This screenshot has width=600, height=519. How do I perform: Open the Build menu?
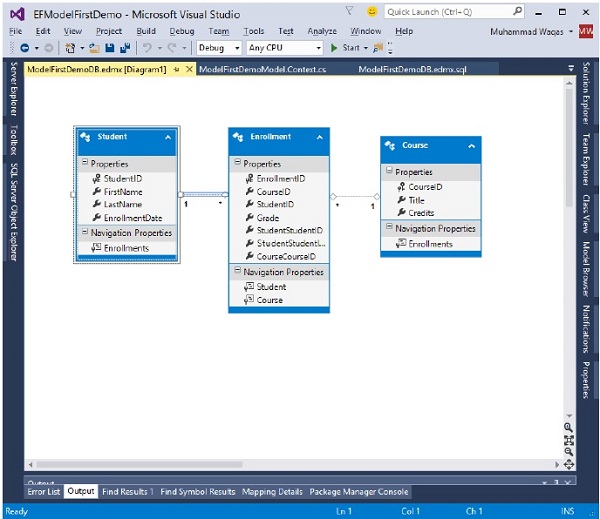click(146, 31)
